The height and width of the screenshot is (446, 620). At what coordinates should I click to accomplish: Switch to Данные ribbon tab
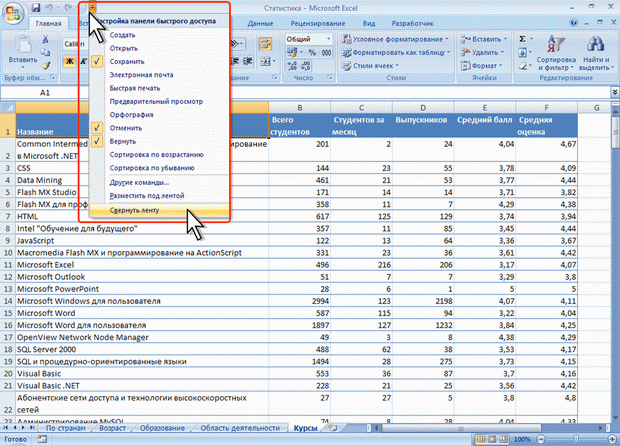(260, 23)
